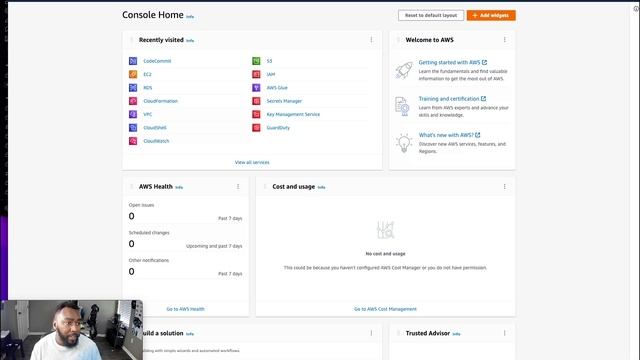The width and height of the screenshot is (640, 360).
Task: Open the CodeCommit text link
Action: tap(157, 61)
